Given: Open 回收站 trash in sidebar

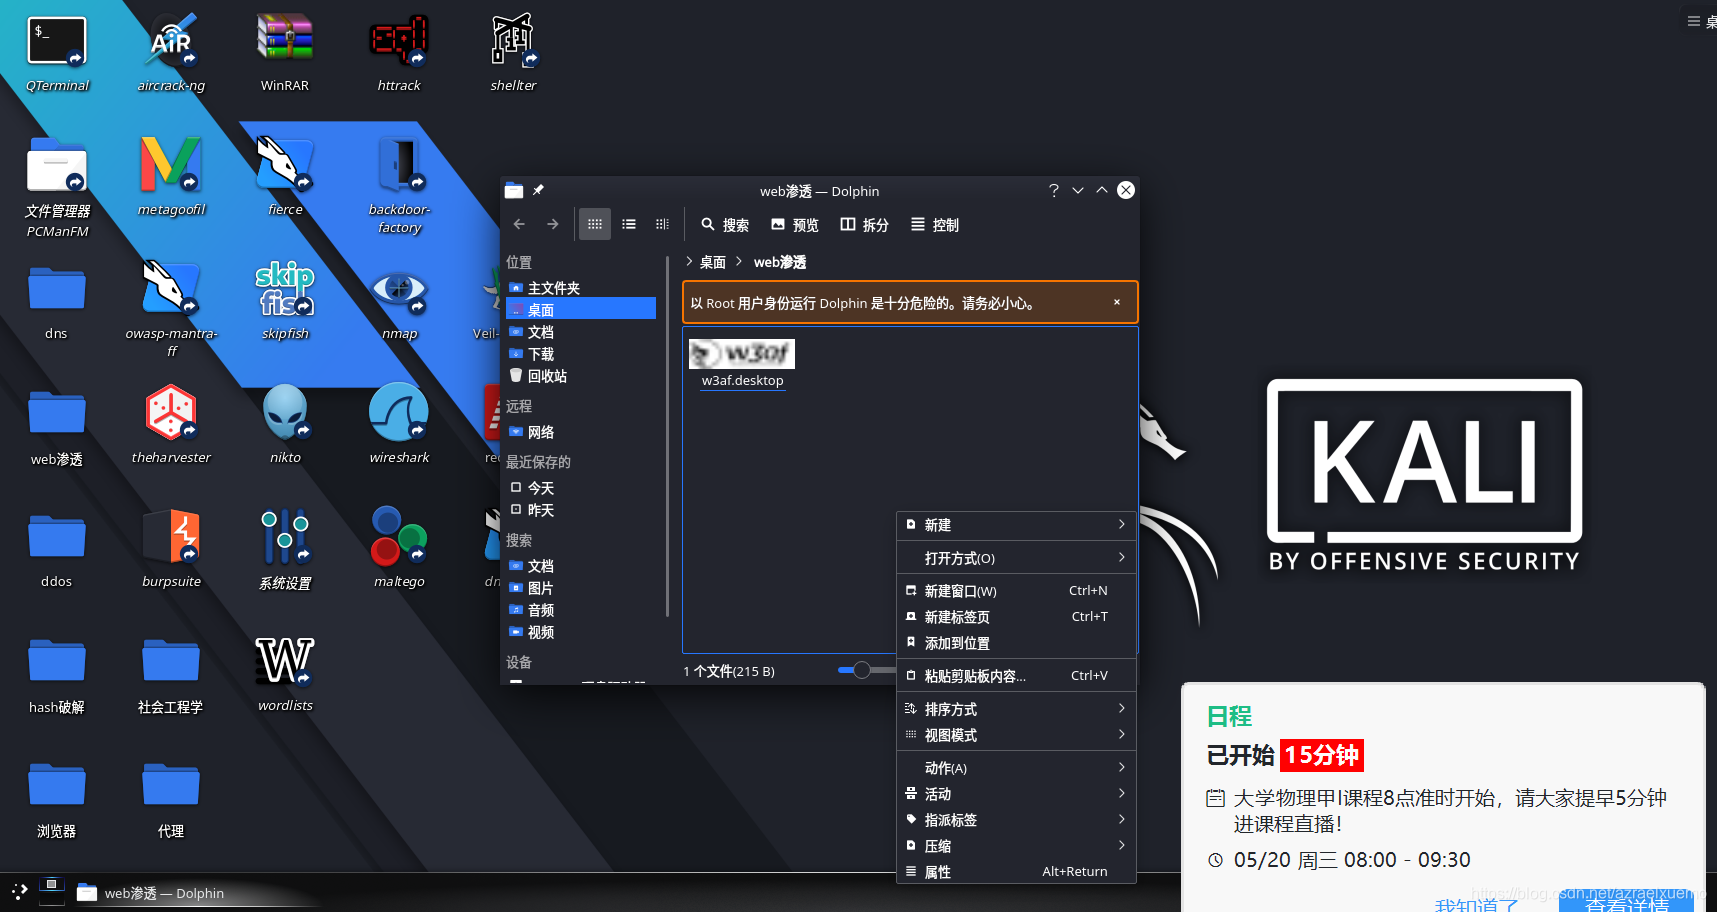Looking at the screenshot, I should point(581,376).
